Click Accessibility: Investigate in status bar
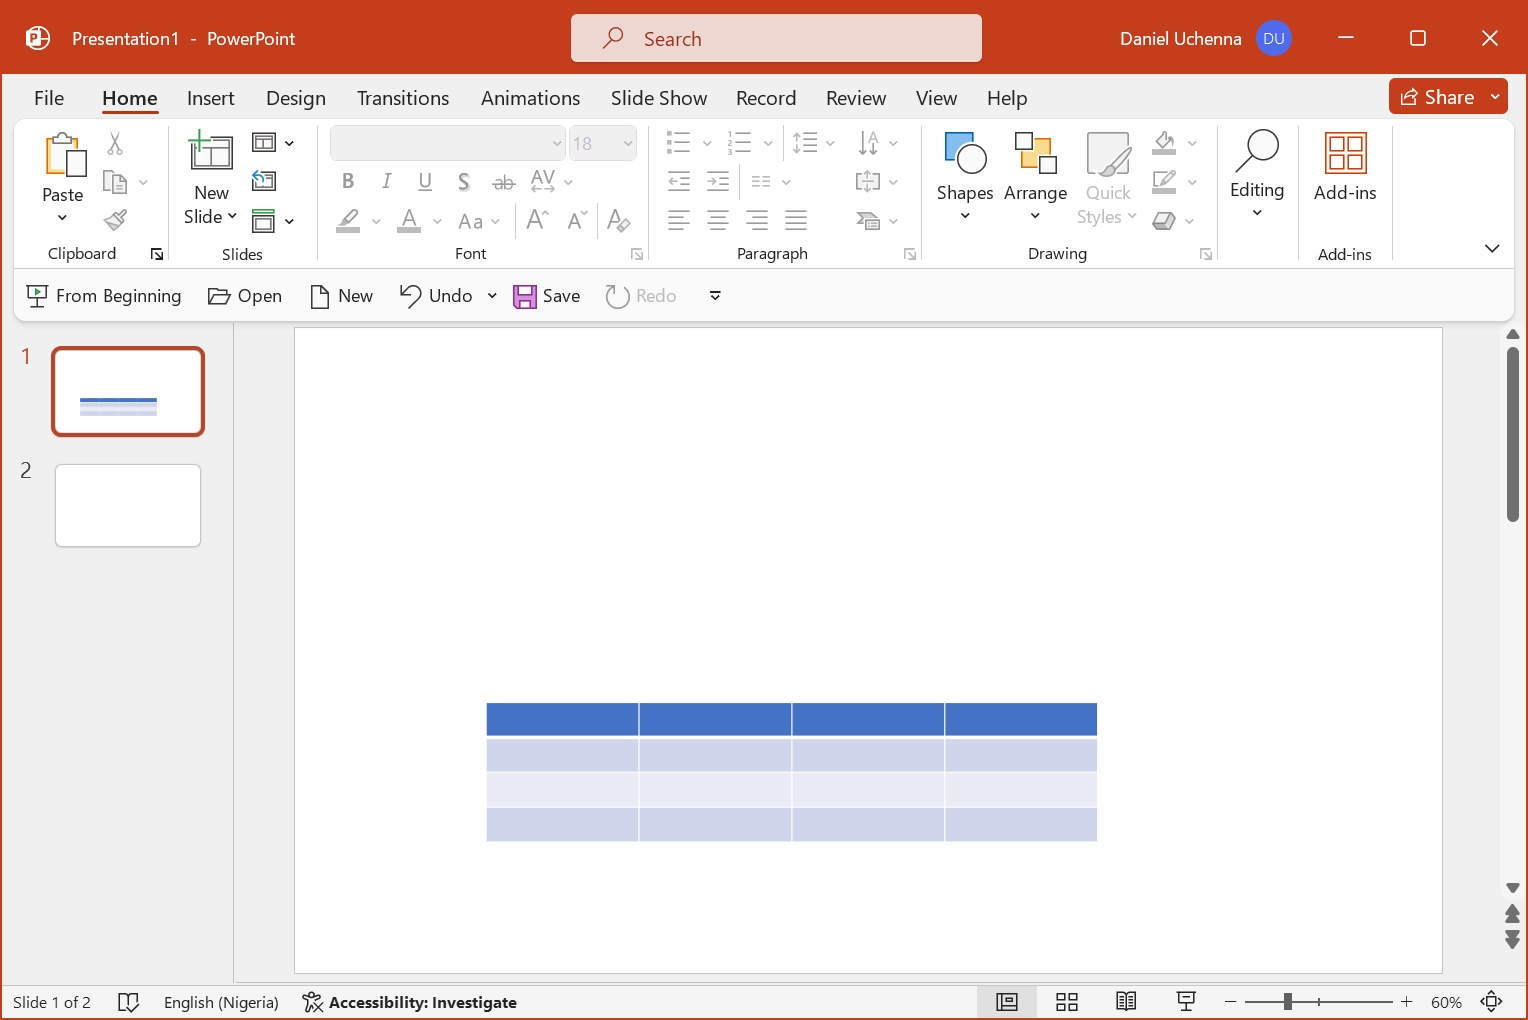1528x1020 pixels. pyautogui.click(x=410, y=1002)
